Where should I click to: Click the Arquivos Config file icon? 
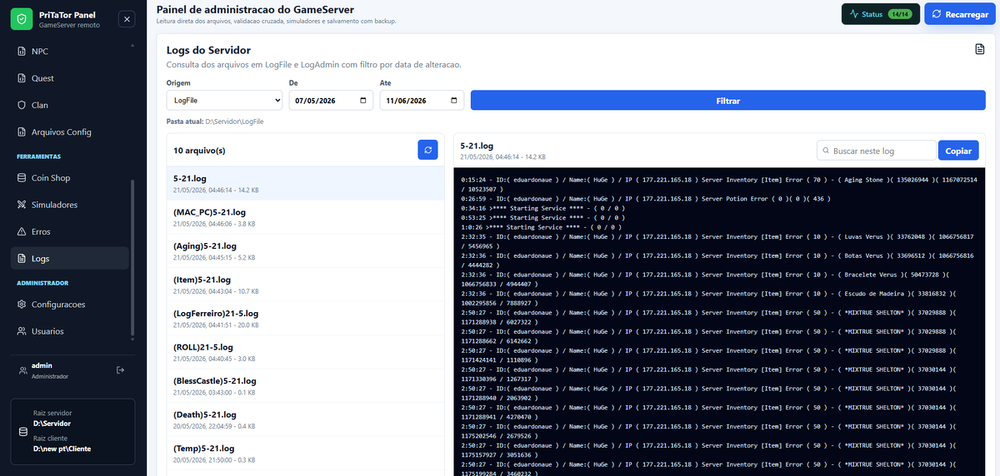click(x=21, y=132)
